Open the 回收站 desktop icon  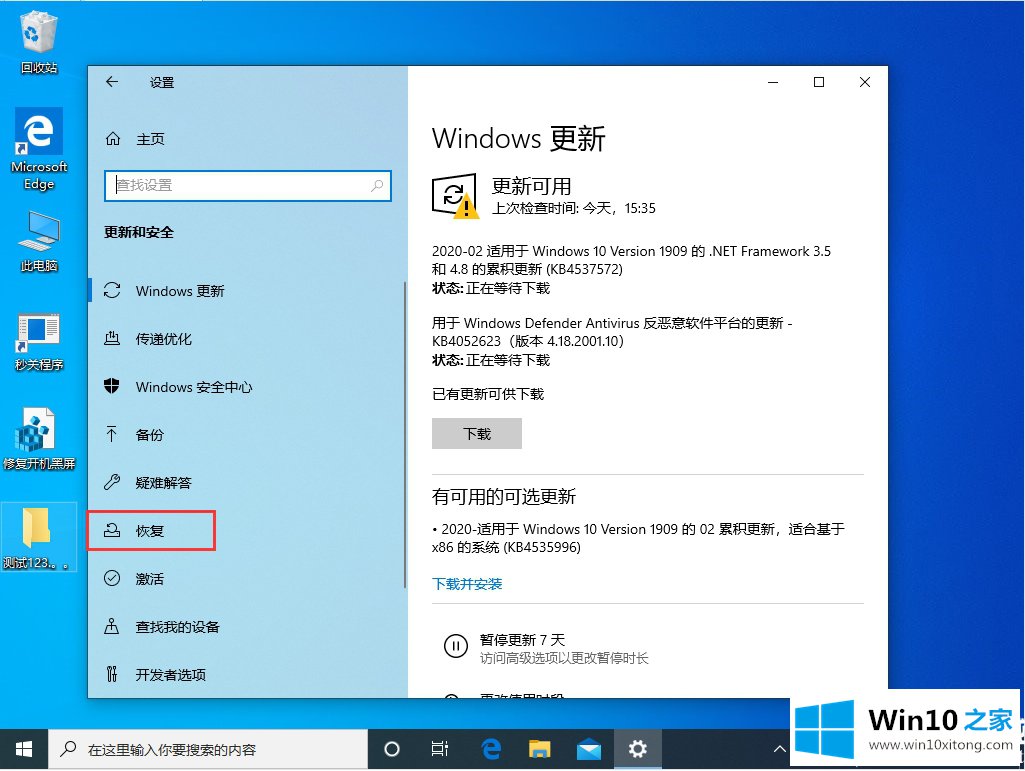[39, 40]
